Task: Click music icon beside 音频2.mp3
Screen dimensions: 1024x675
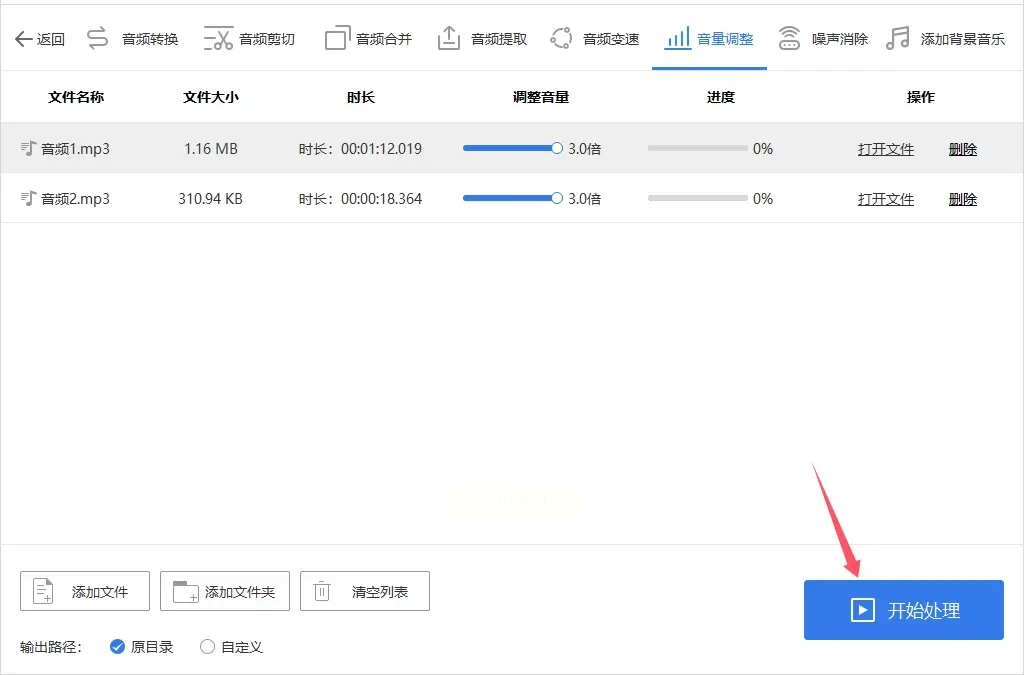Action: 28,198
